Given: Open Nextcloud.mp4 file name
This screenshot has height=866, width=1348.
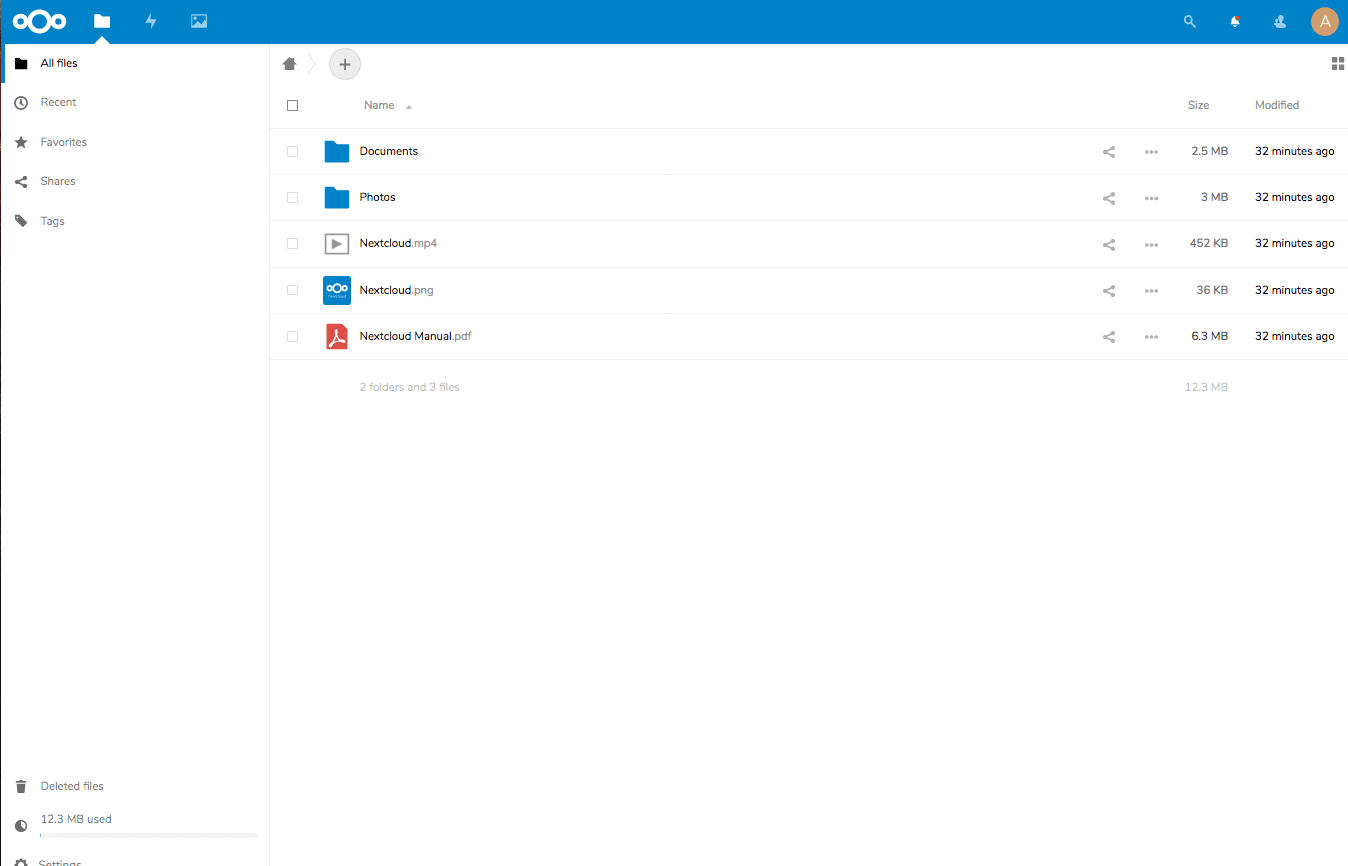Looking at the screenshot, I should point(398,244).
